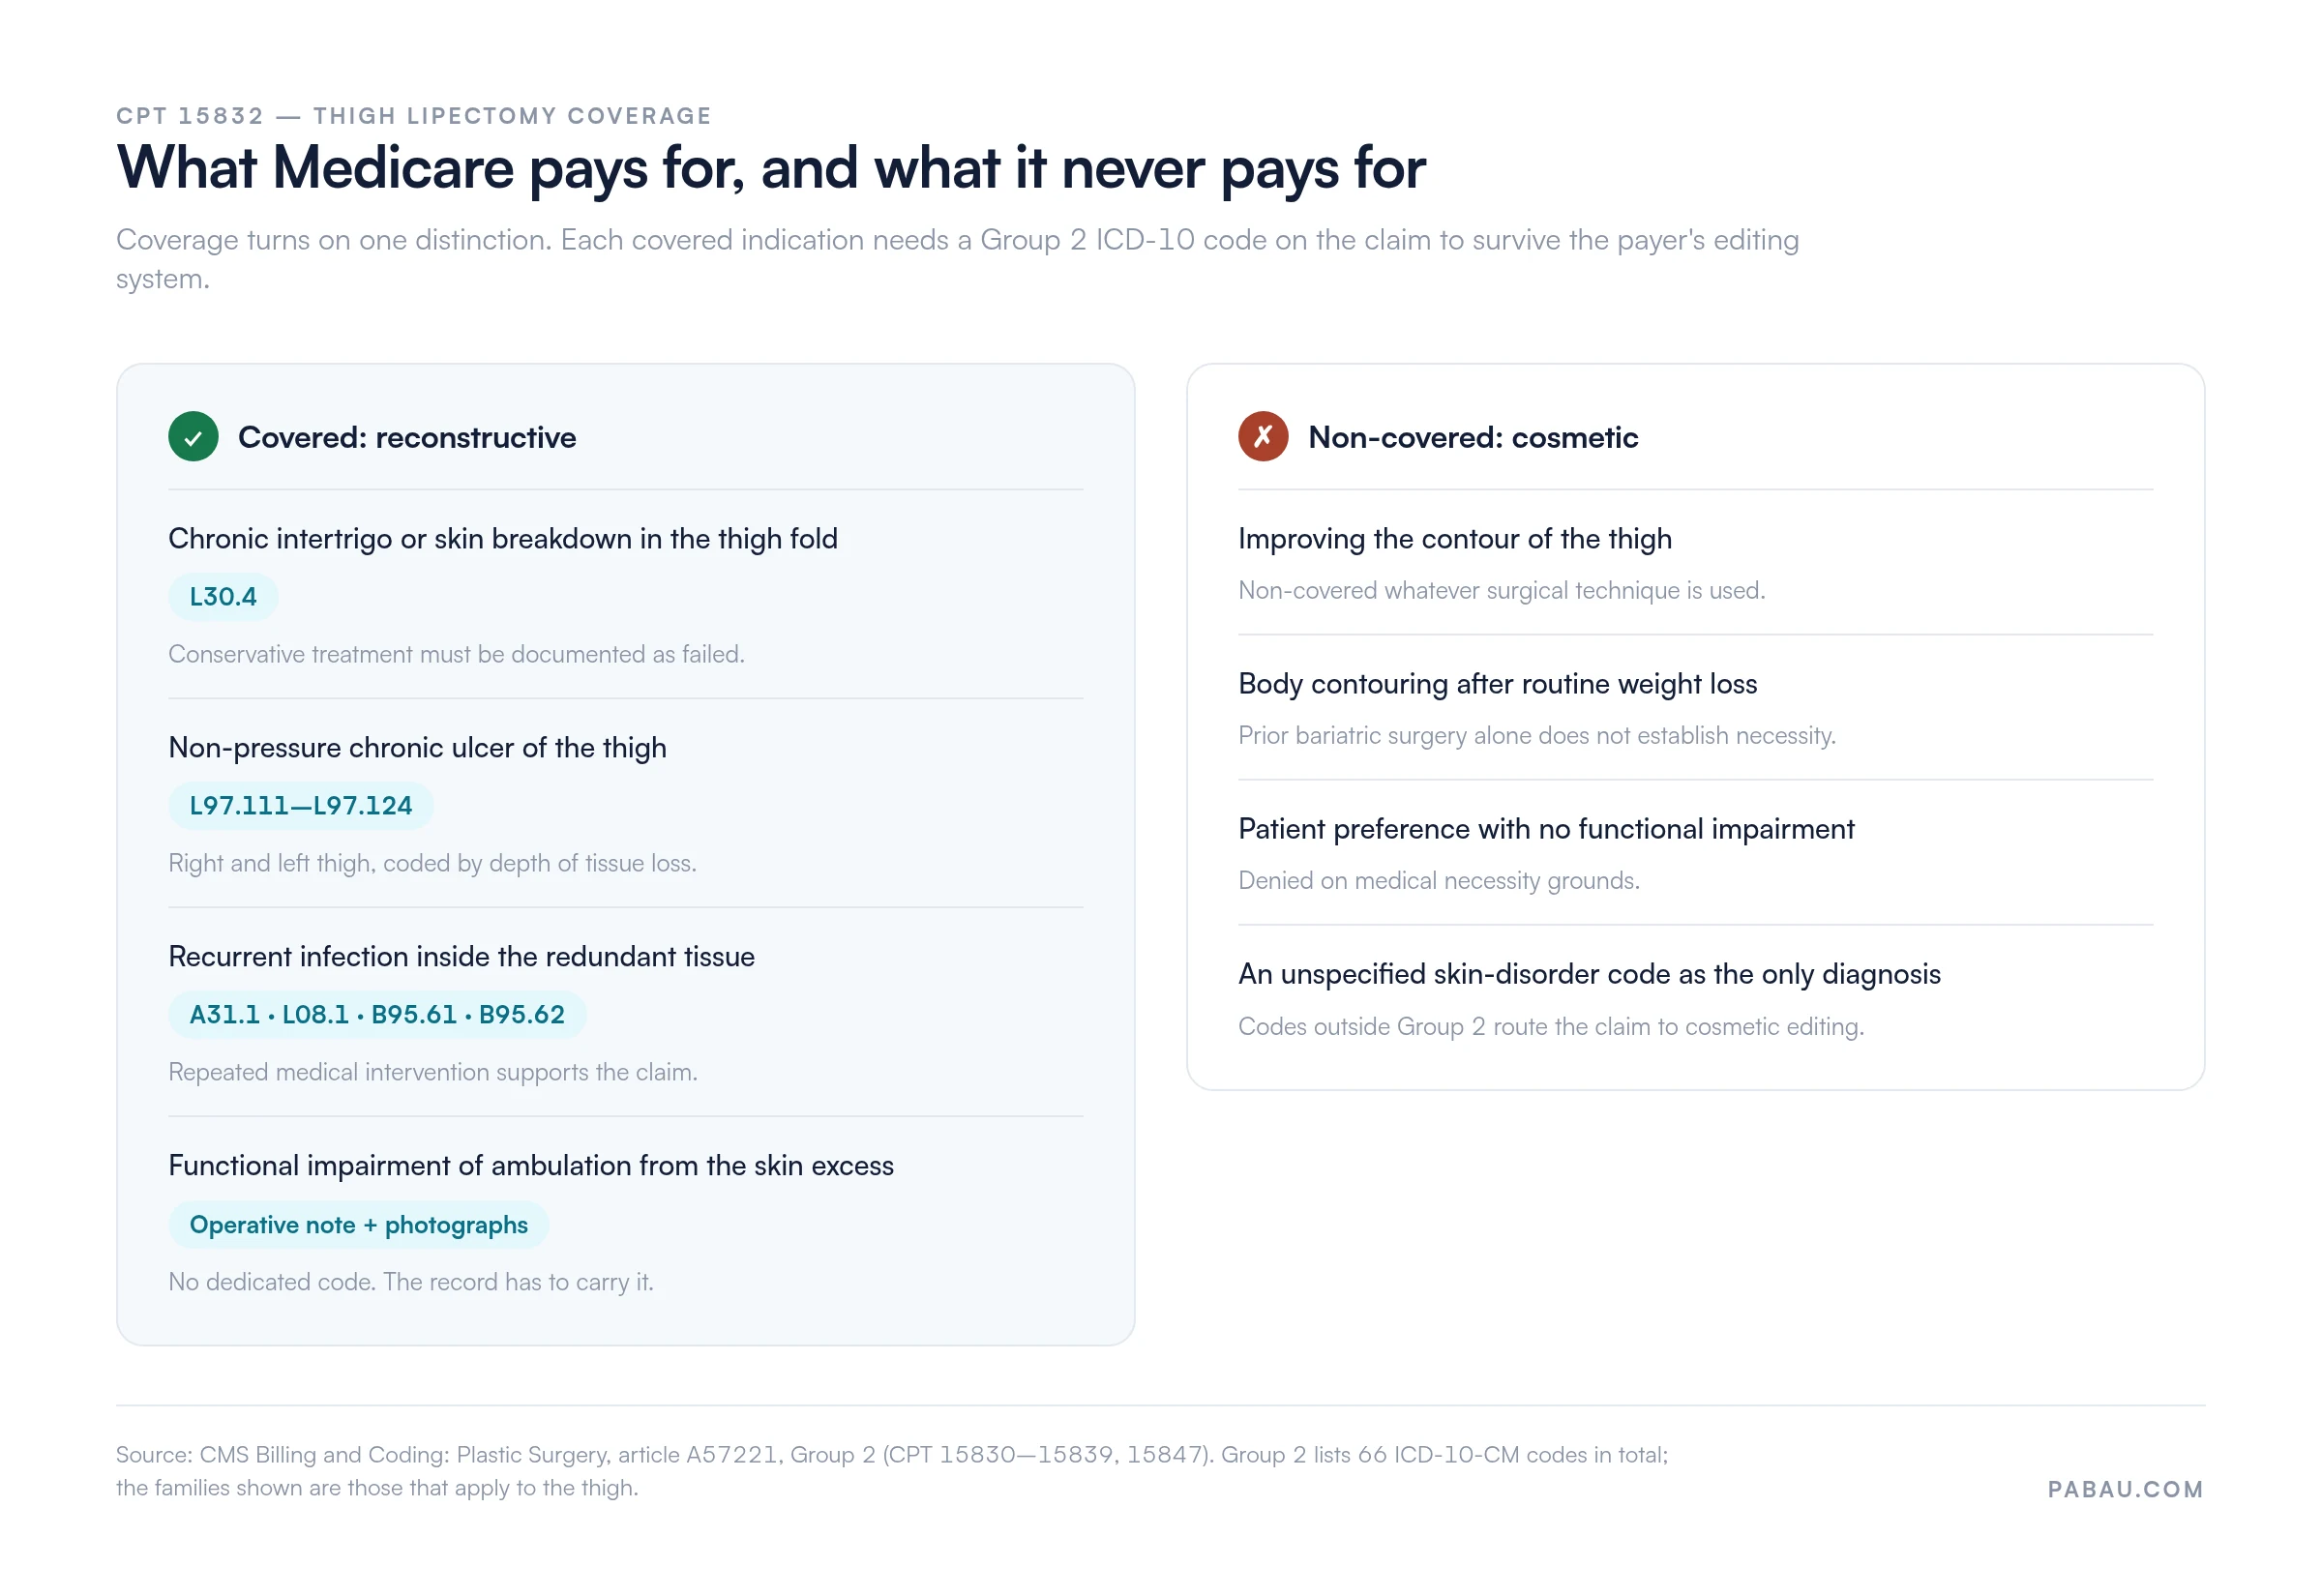2322x1596 pixels.
Task: Click the Non-covered: cosmetic heading
Action: [1473, 438]
